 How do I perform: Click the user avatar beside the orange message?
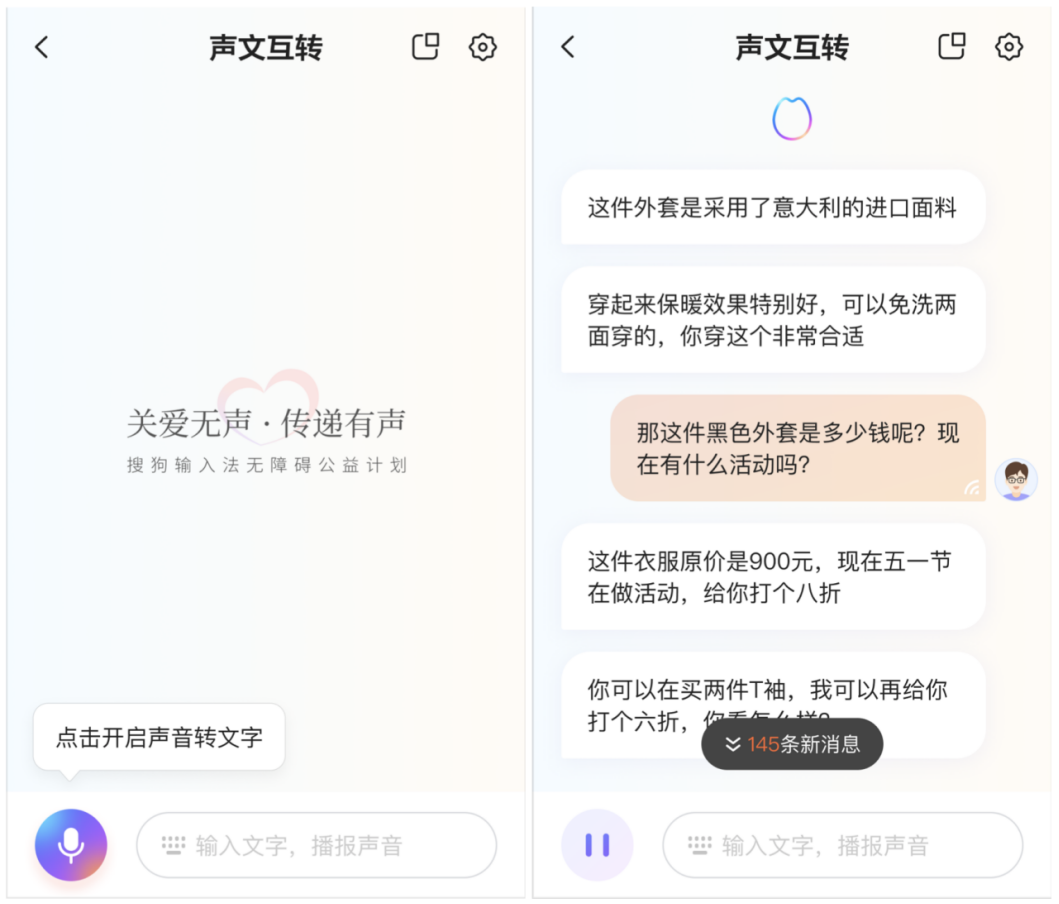pos(1016,479)
